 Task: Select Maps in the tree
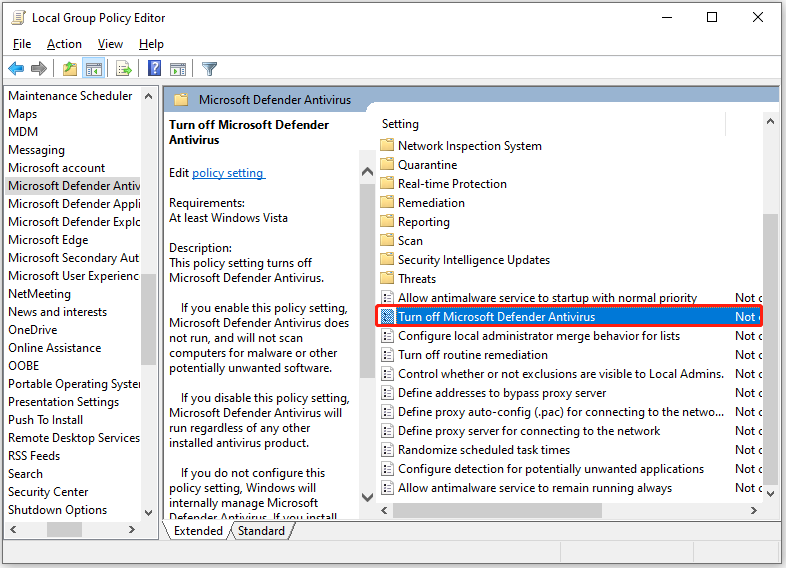23,114
